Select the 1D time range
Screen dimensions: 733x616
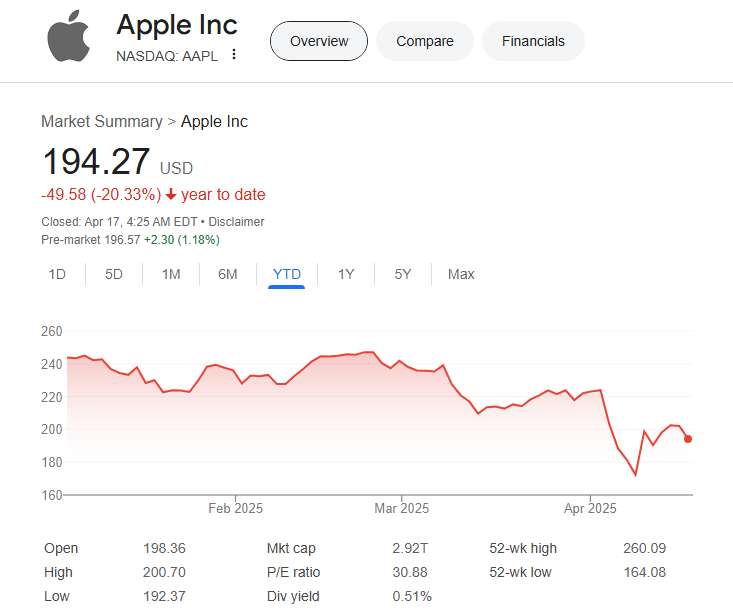pyautogui.click(x=57, y=274)
